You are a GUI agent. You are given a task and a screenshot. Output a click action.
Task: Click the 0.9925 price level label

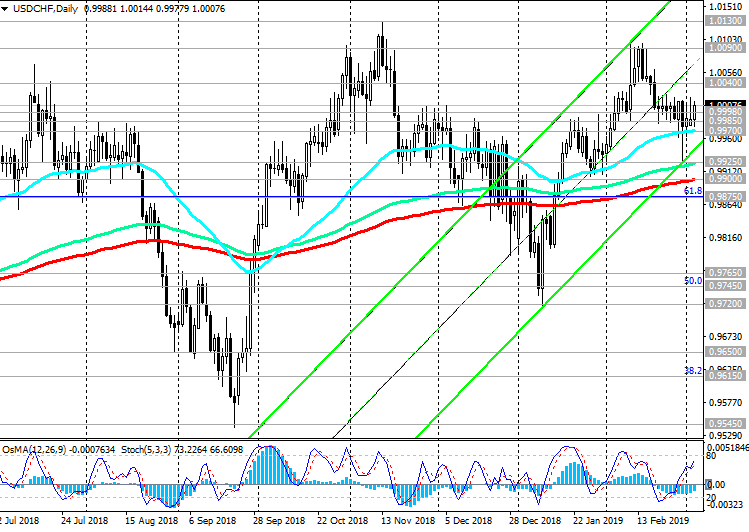point(724,160)
